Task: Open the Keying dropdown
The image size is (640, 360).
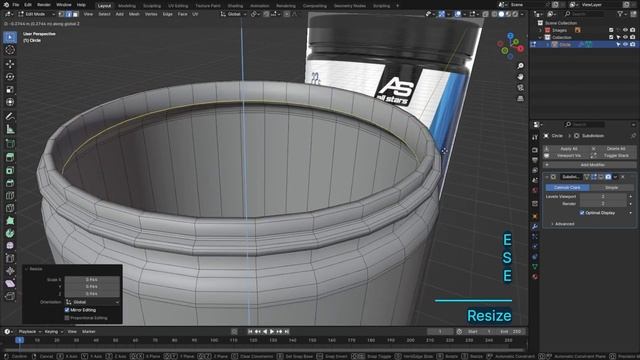Action: pos(53,332)
